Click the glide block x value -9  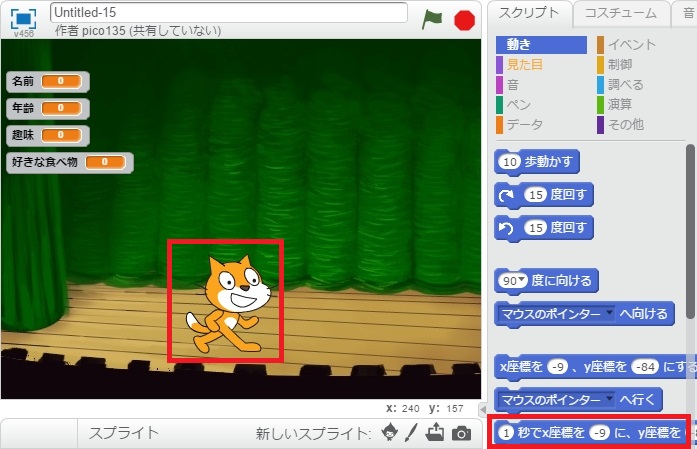point(599,433)
